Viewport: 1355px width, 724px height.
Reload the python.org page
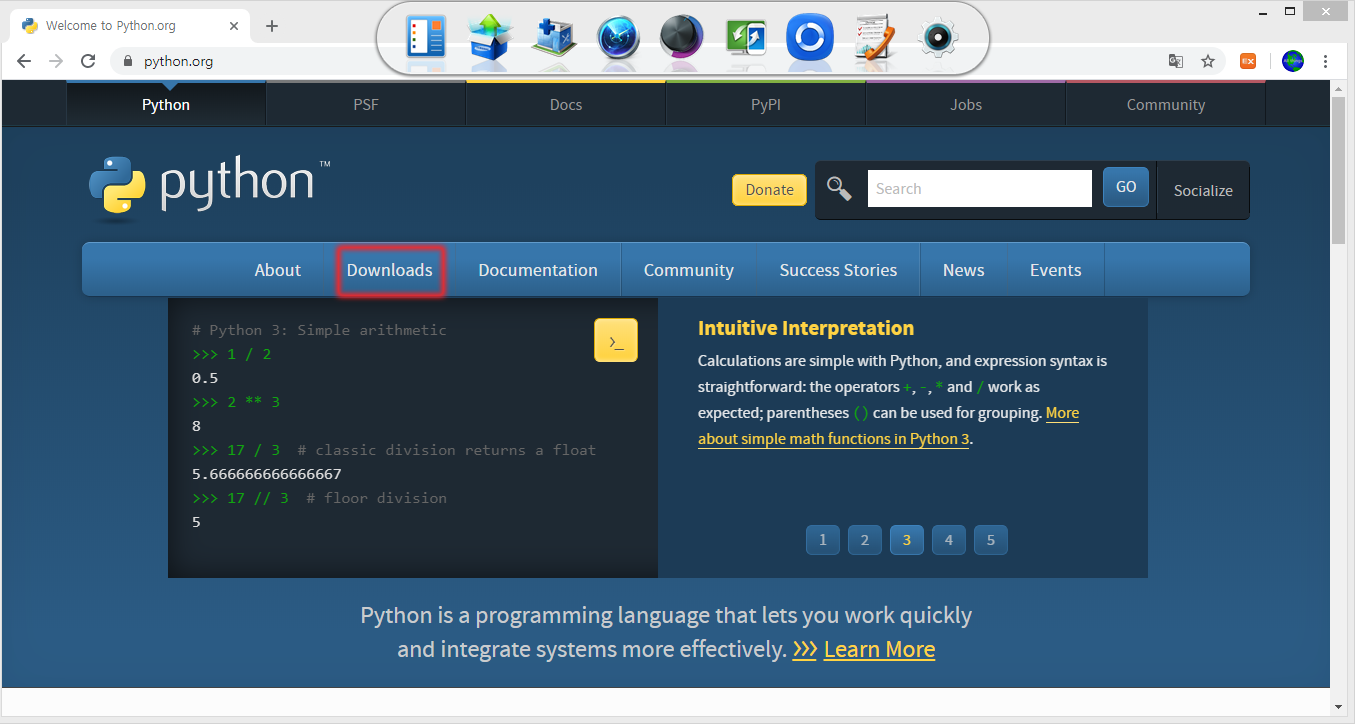[x=88, y=61]
